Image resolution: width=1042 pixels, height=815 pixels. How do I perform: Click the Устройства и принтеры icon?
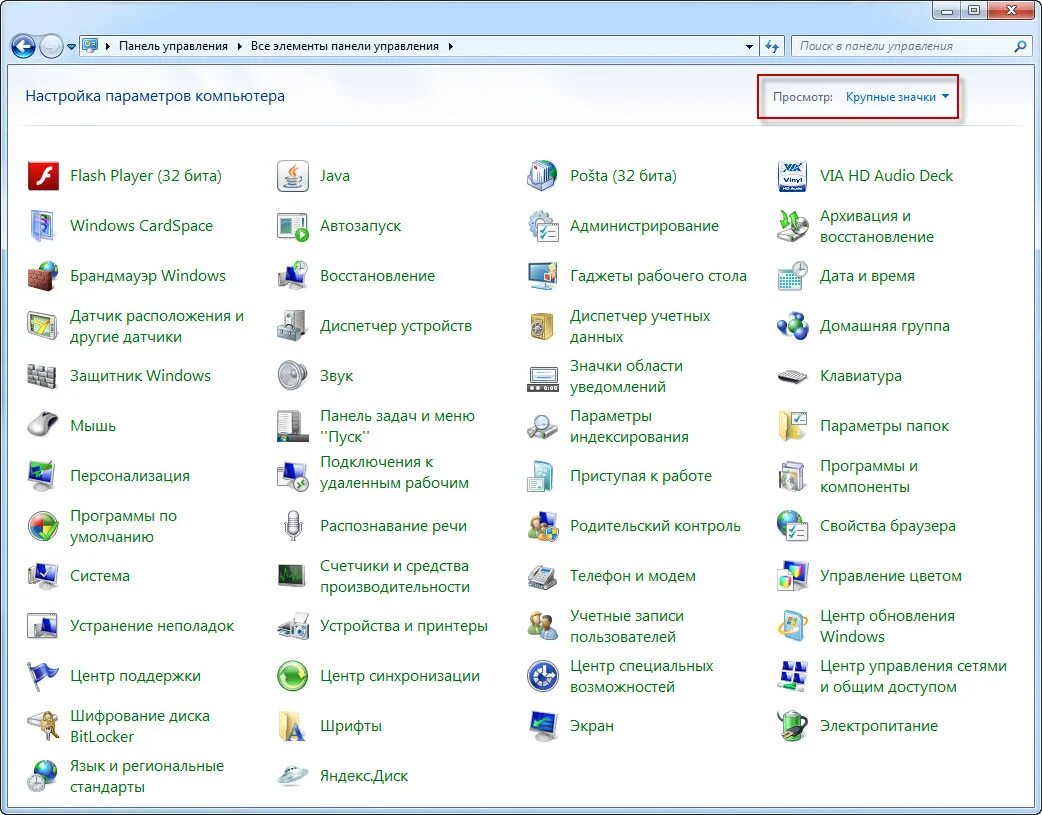coord(293,626)
